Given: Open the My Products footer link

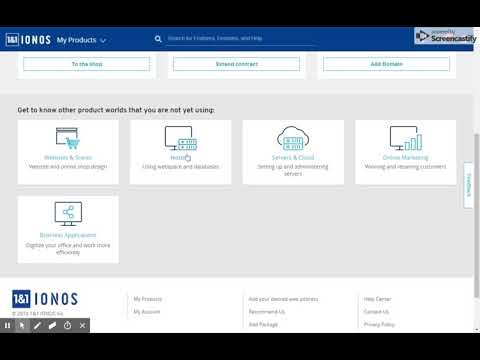Looking at the screenshot, I should [148, 299].
